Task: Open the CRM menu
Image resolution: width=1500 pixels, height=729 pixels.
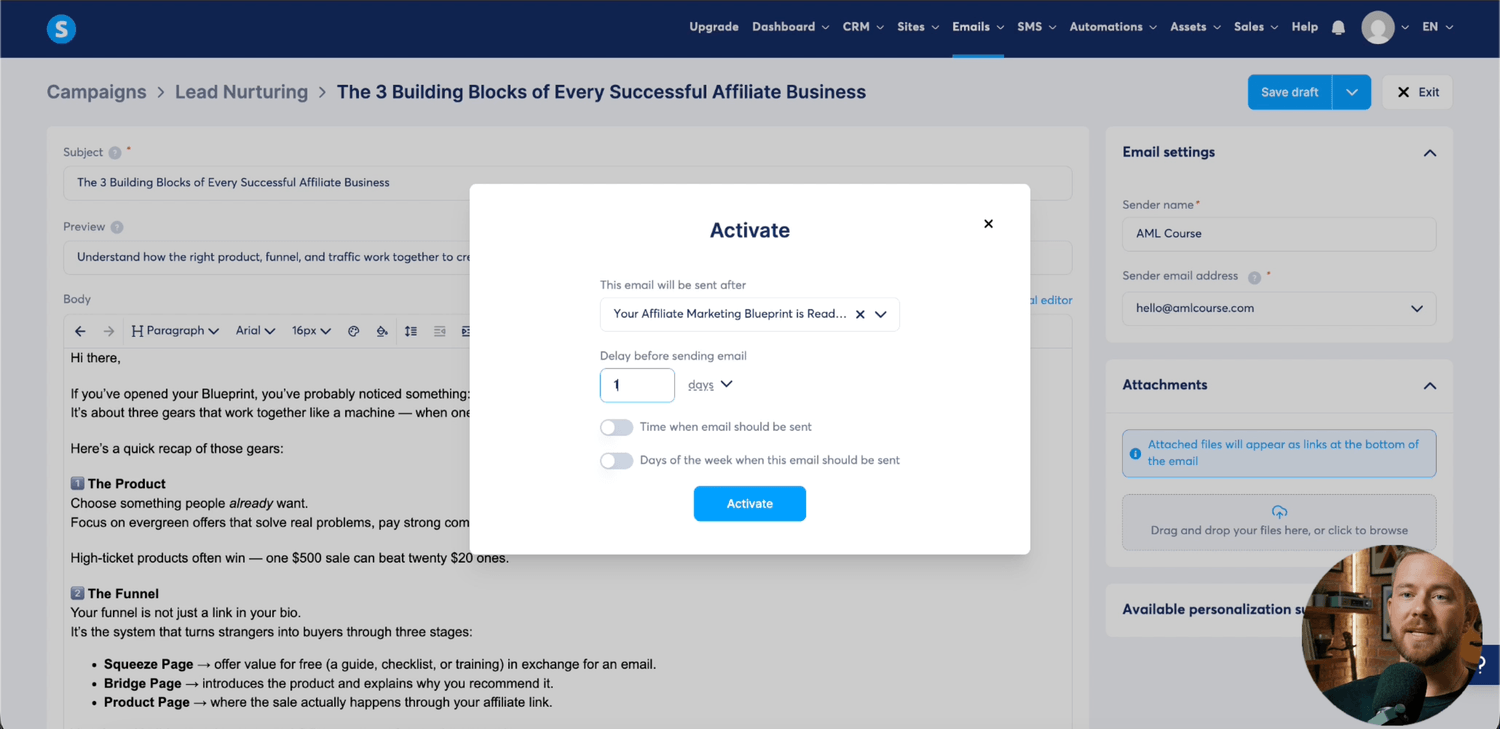Action: tap(862, 27)
